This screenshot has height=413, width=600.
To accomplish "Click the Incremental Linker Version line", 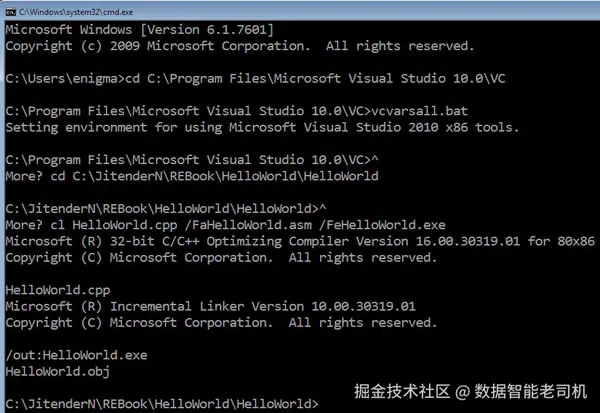I will click(210, 306).
